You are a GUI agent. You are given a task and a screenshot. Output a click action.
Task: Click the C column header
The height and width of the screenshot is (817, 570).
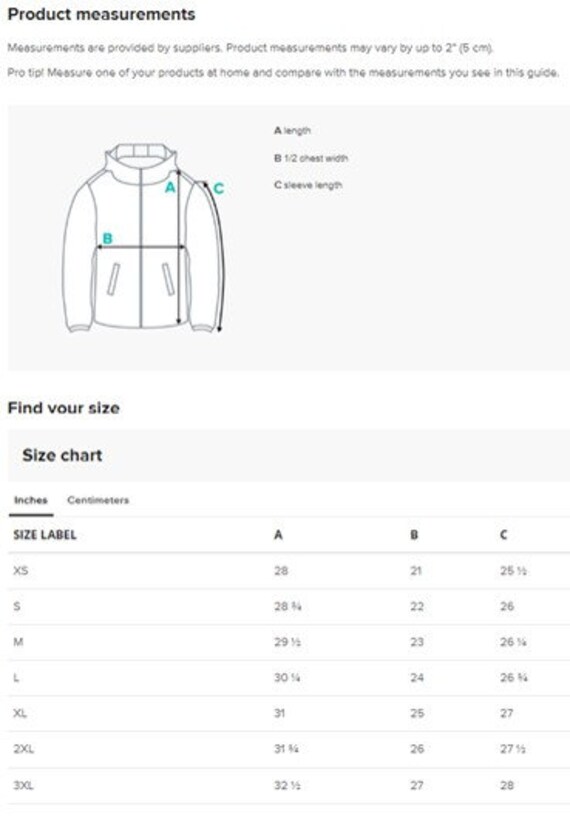(x=504, y=535)
